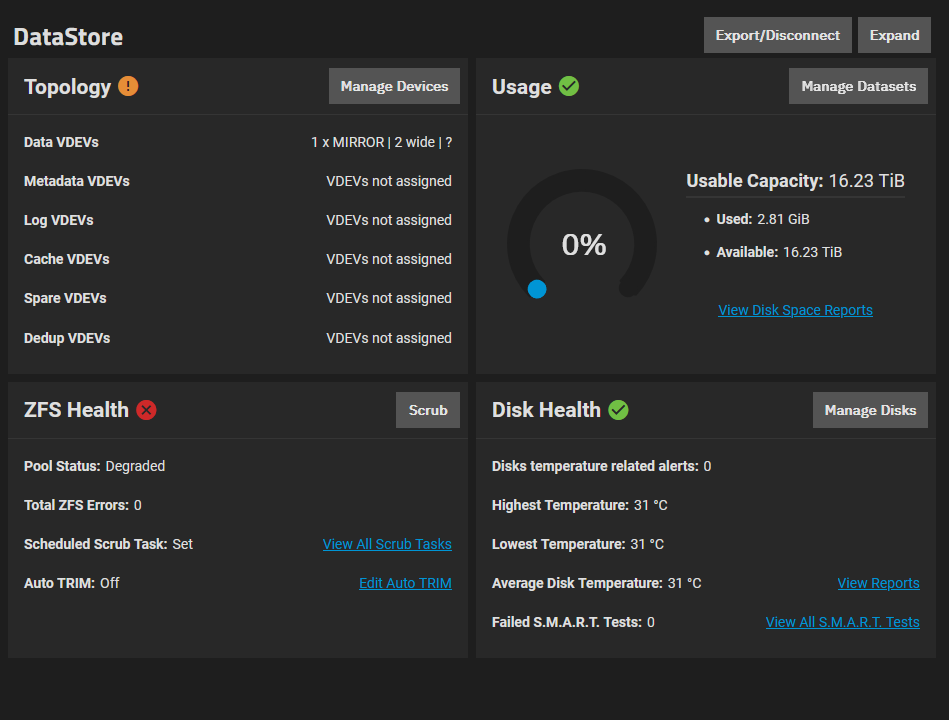Click the Data VDEVs label
Screen dimensions: 949x720
click(x=61, y=142)
